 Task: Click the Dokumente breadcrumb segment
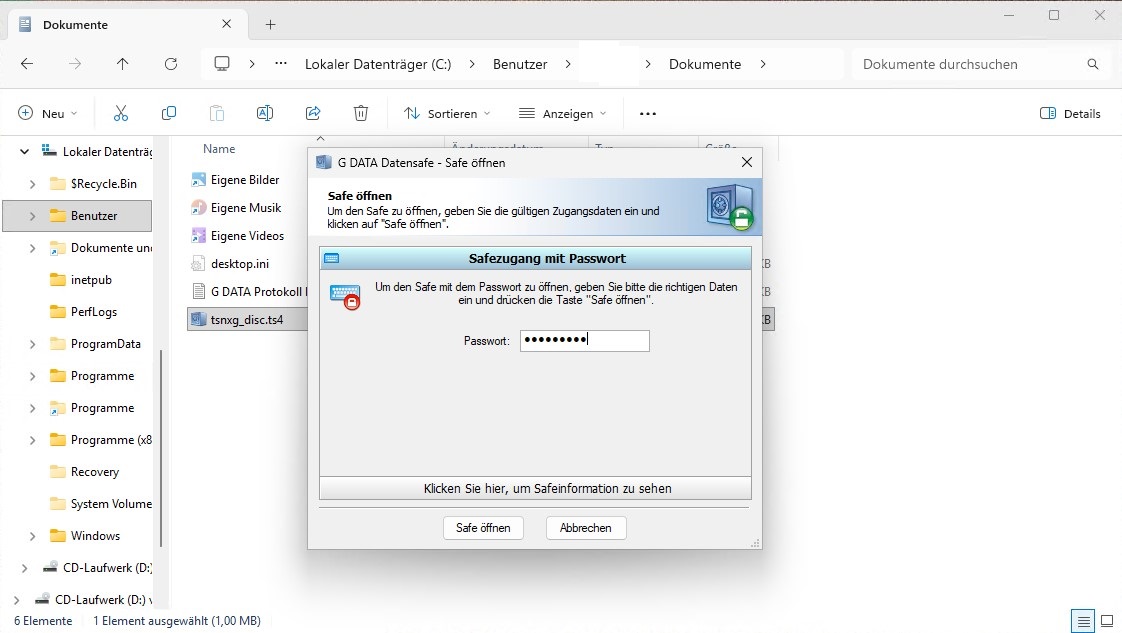tap(705, 64)
